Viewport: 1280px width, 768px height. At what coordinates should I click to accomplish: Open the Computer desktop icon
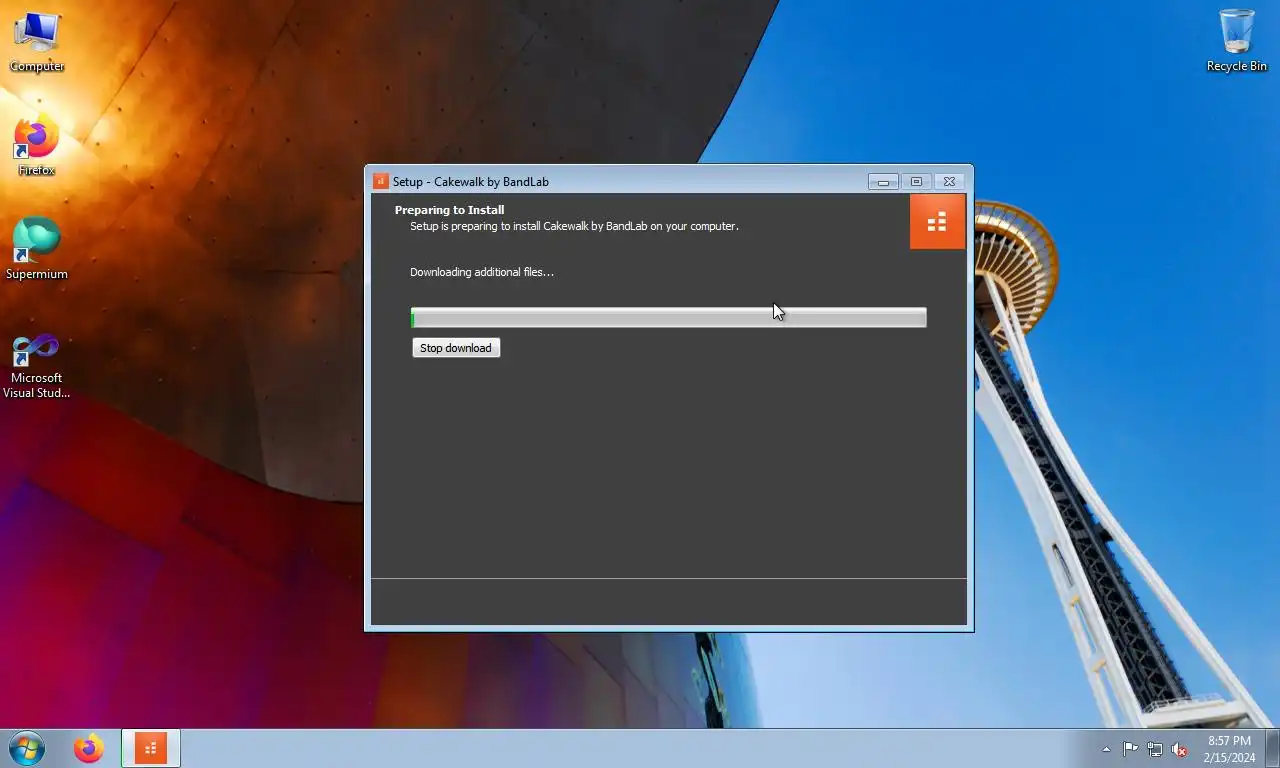(37, 42)
